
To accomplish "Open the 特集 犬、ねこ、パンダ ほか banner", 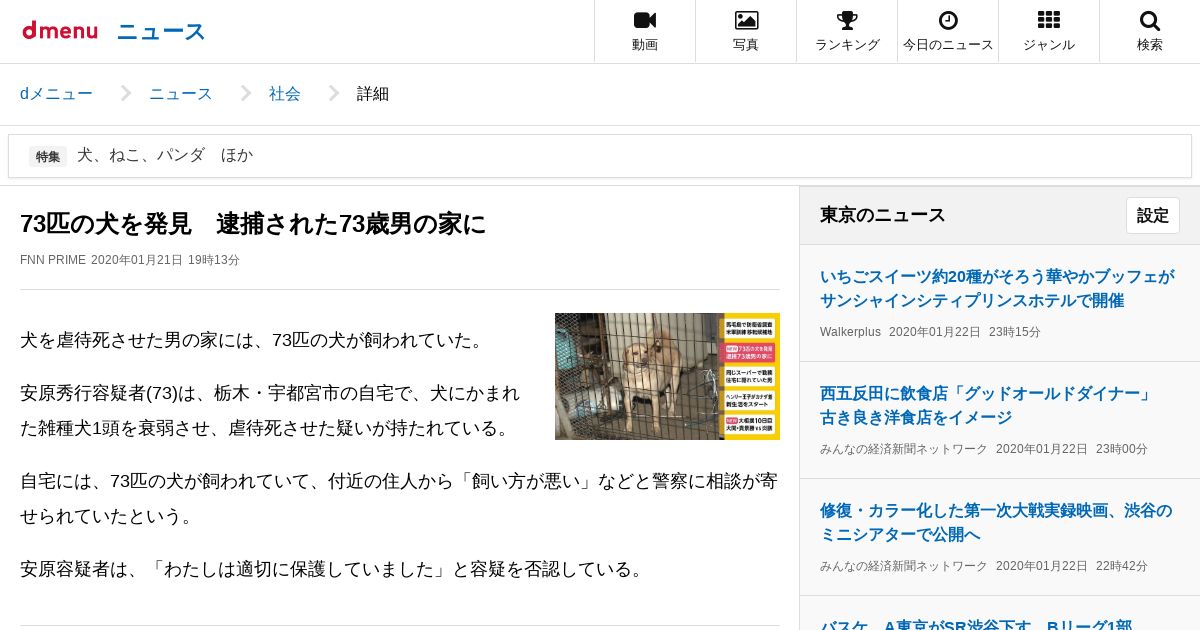I will [600, 156].
